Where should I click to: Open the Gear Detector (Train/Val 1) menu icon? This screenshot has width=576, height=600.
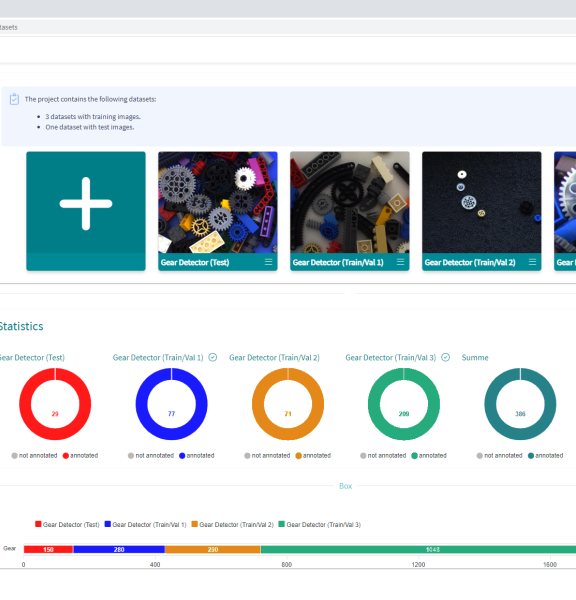(400, 262)
